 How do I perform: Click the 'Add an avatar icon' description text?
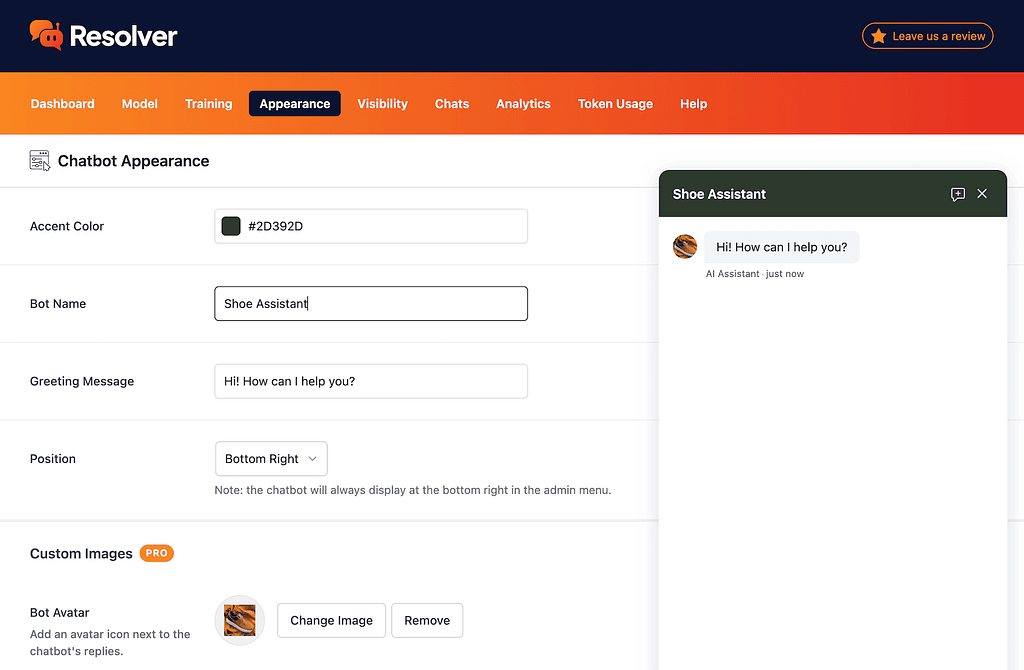[110, 643]
